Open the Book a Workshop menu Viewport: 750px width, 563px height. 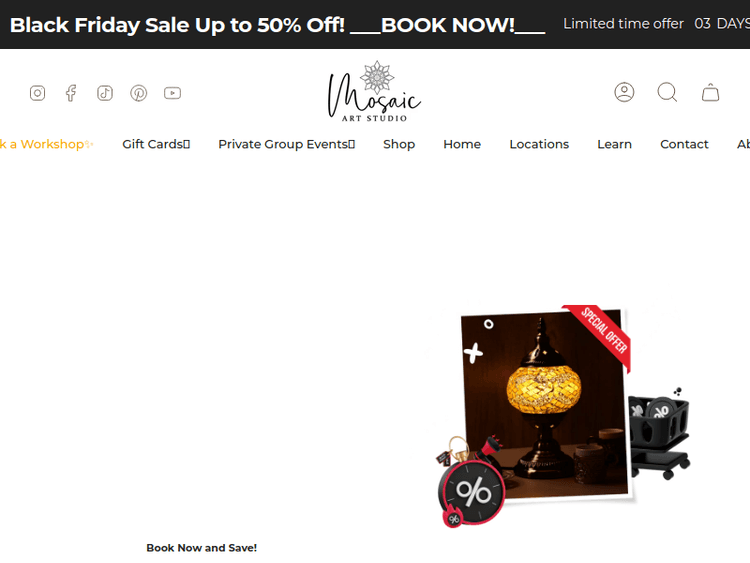point(46,144)
